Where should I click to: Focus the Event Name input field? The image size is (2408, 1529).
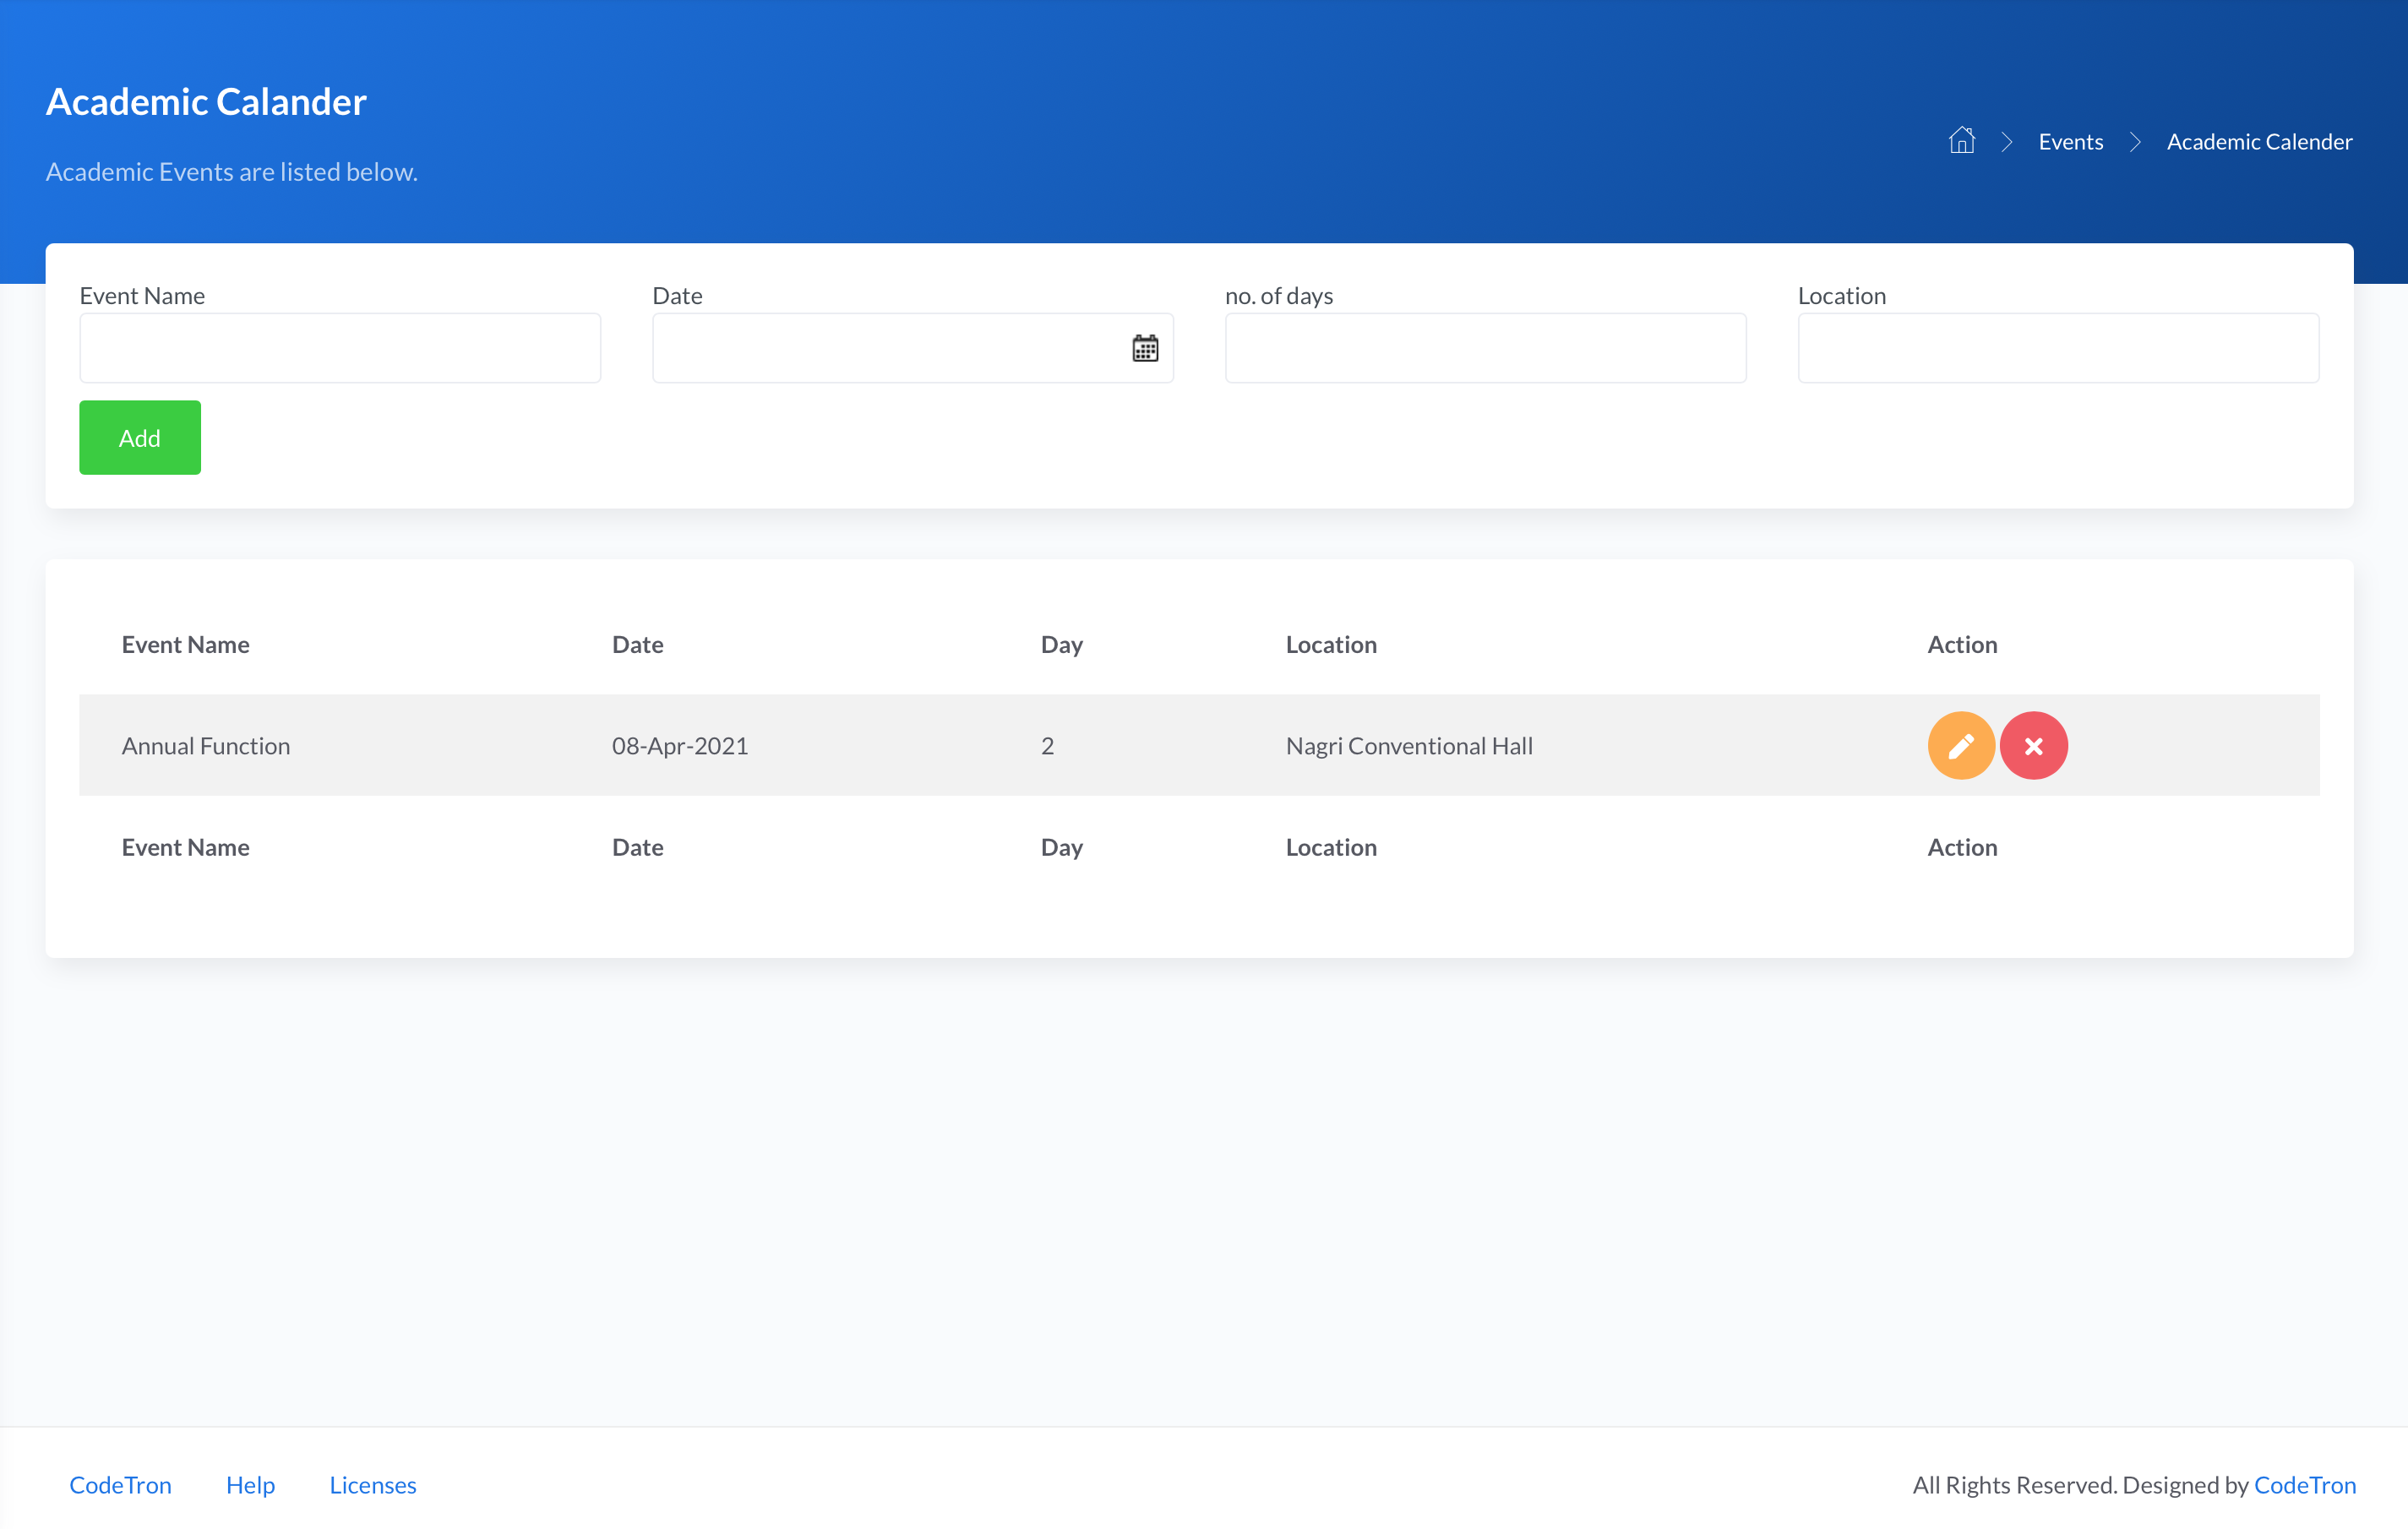[x=340, y=348]
